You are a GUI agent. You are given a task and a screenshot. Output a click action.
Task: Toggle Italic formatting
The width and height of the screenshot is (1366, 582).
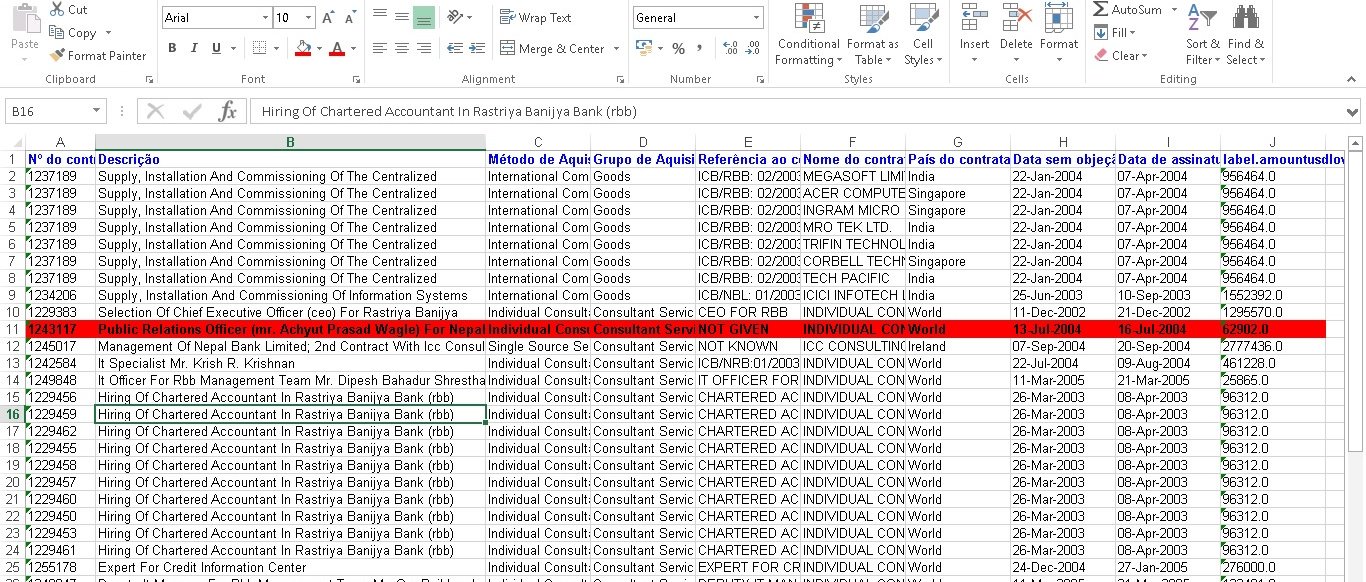[194, 48]
